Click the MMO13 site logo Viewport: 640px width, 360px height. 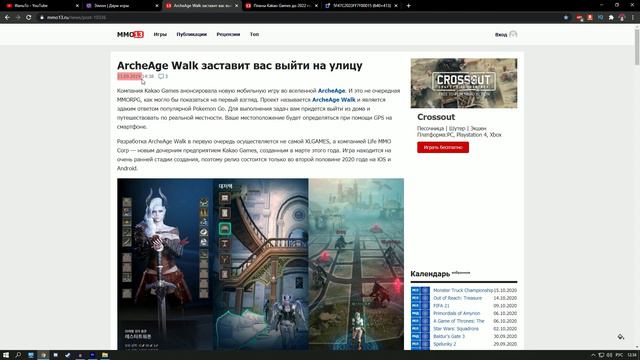tap(130, 34)
